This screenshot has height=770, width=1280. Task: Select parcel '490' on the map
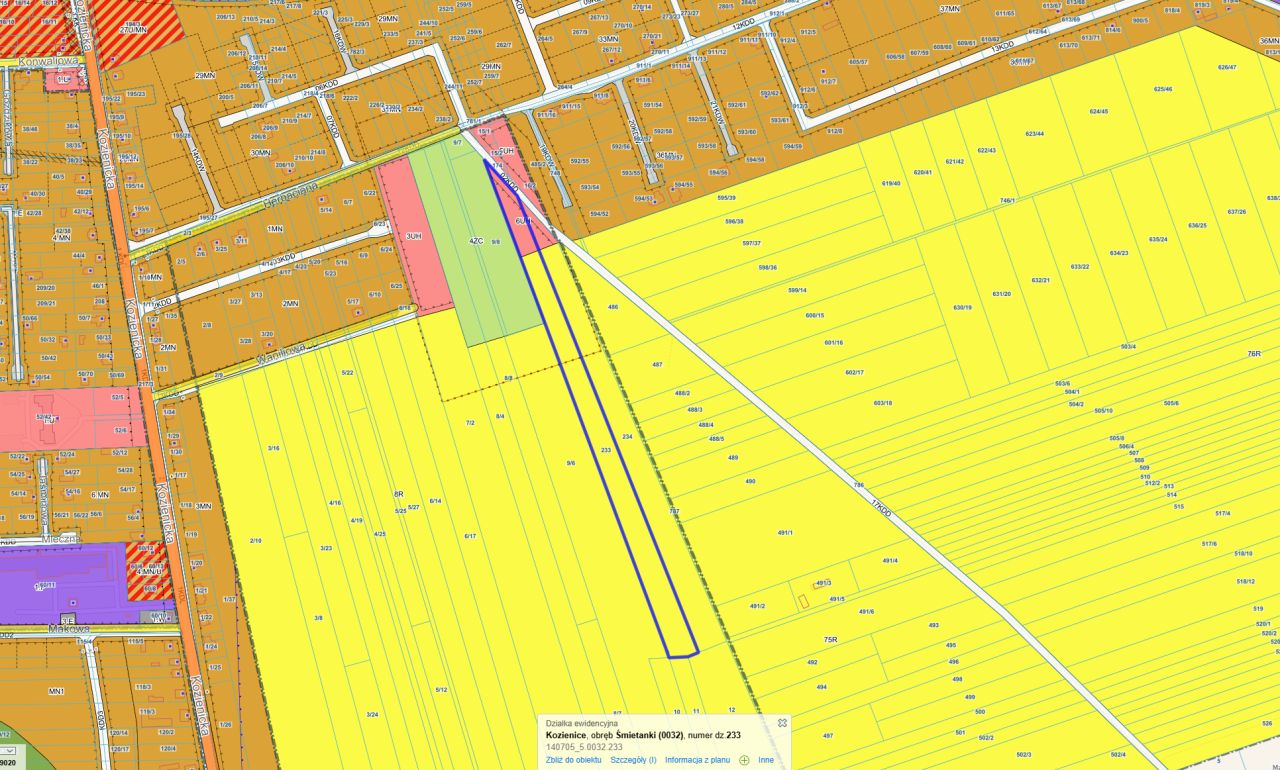tap(751, 481)
